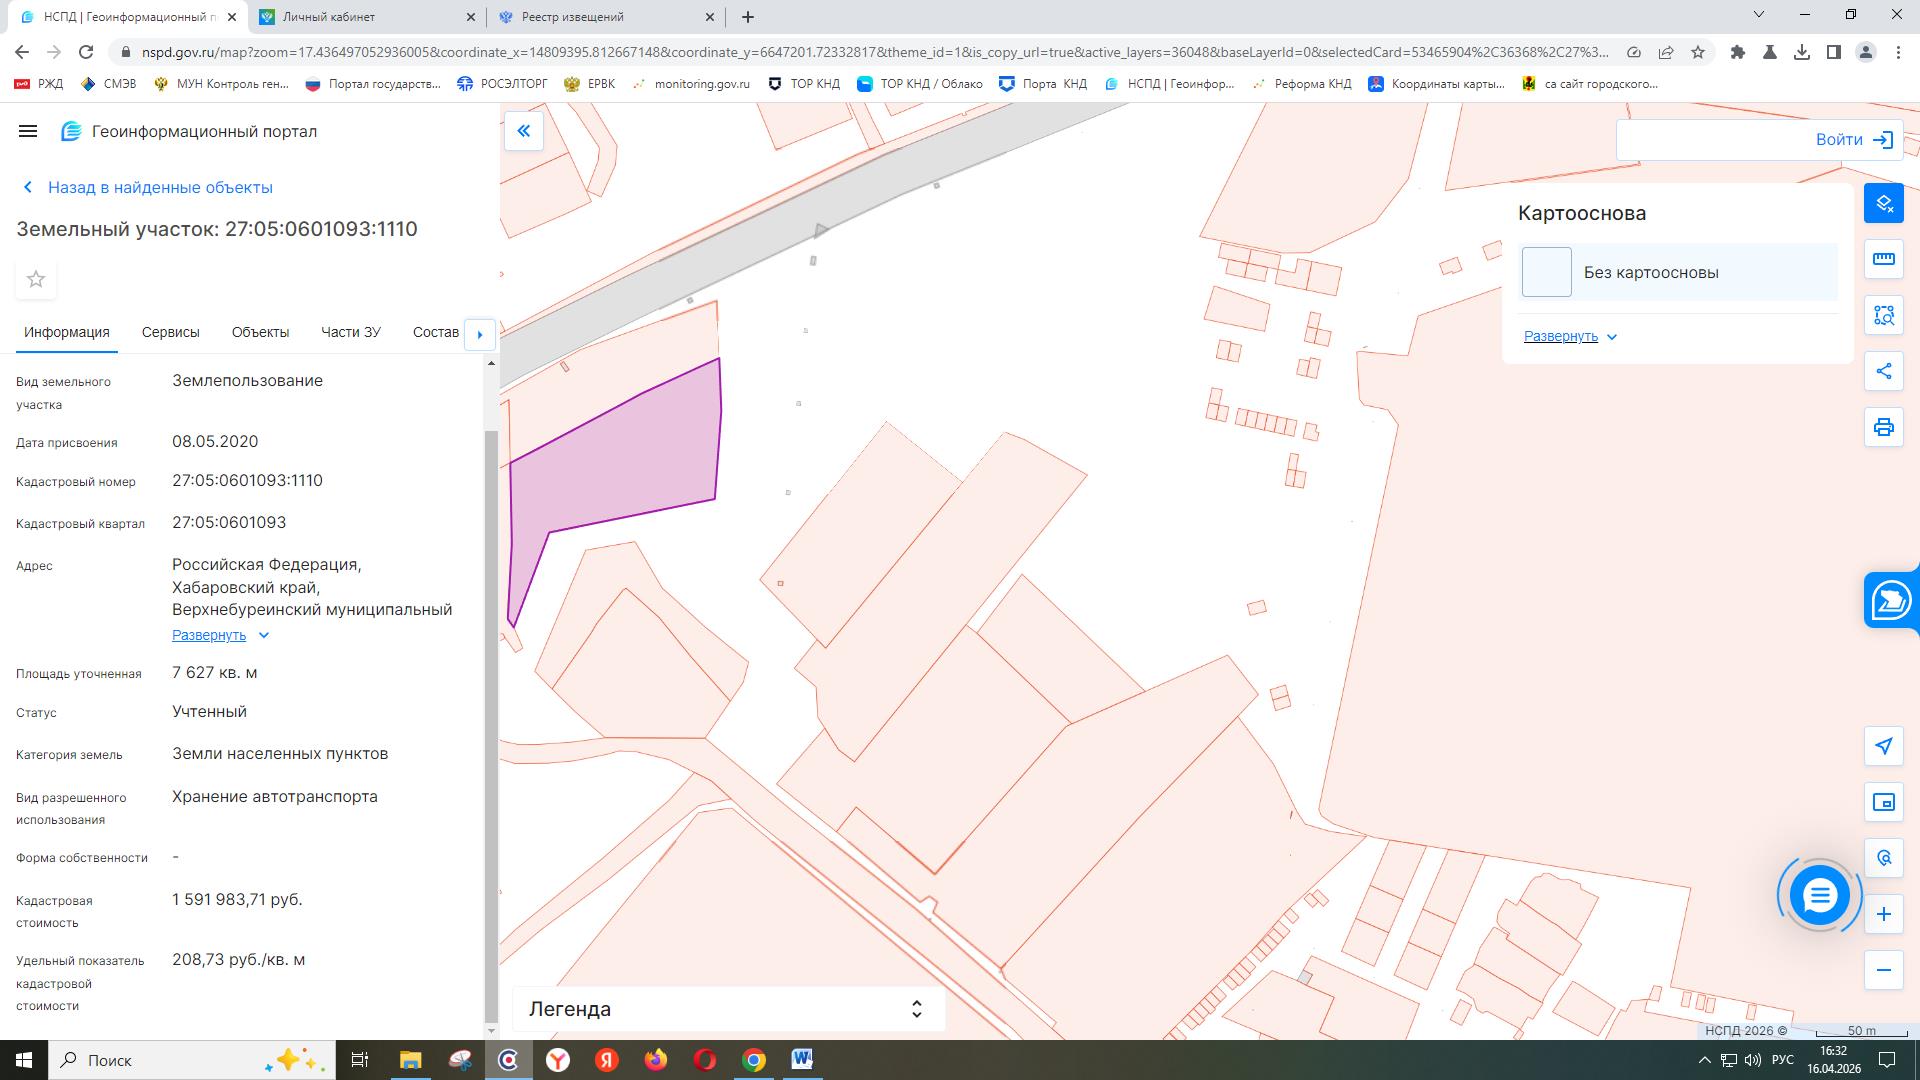The width and height of the screenshot is (1920, 1080).
Task: Zoom out with the minus button
Action: click(1884, 970)
